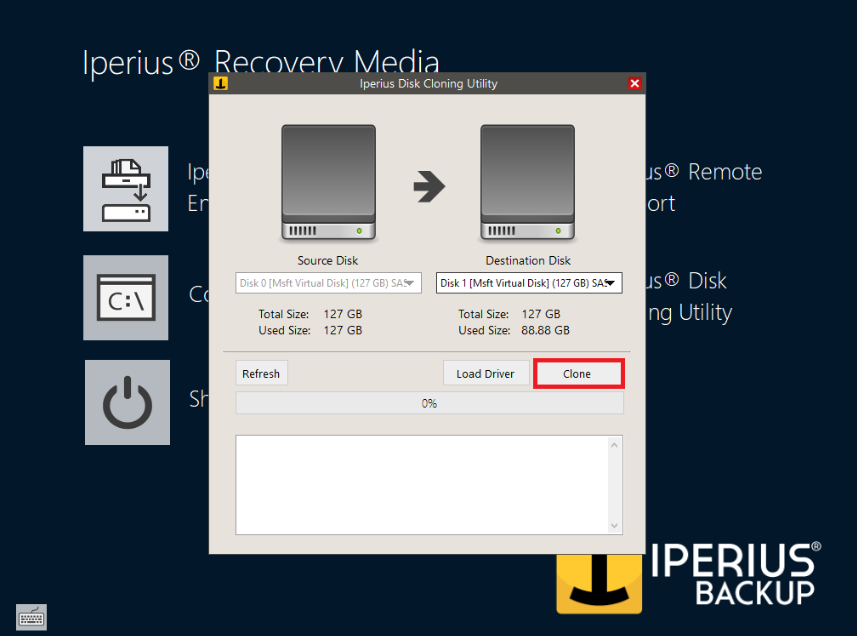The width and height of the screenshot is (857, 636).
Task: Click the 0% progress bar
Action: (x=429, y=403)
